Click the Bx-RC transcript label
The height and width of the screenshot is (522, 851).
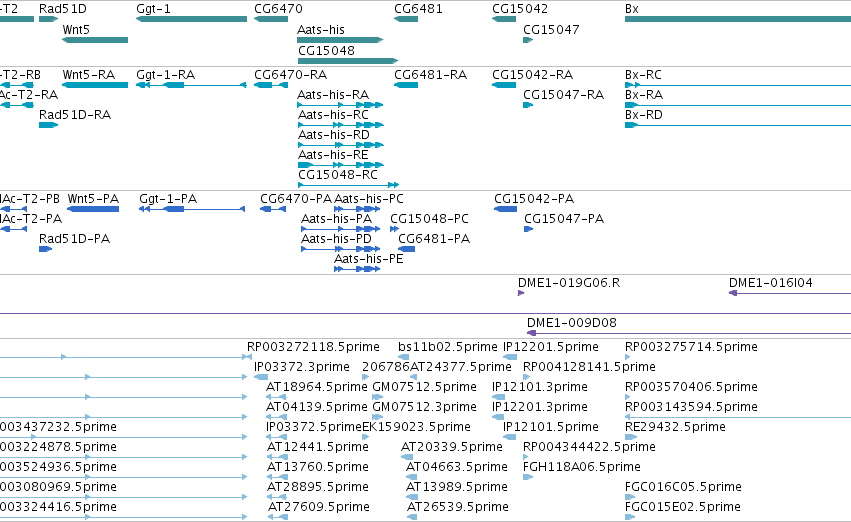coord(643,74)
